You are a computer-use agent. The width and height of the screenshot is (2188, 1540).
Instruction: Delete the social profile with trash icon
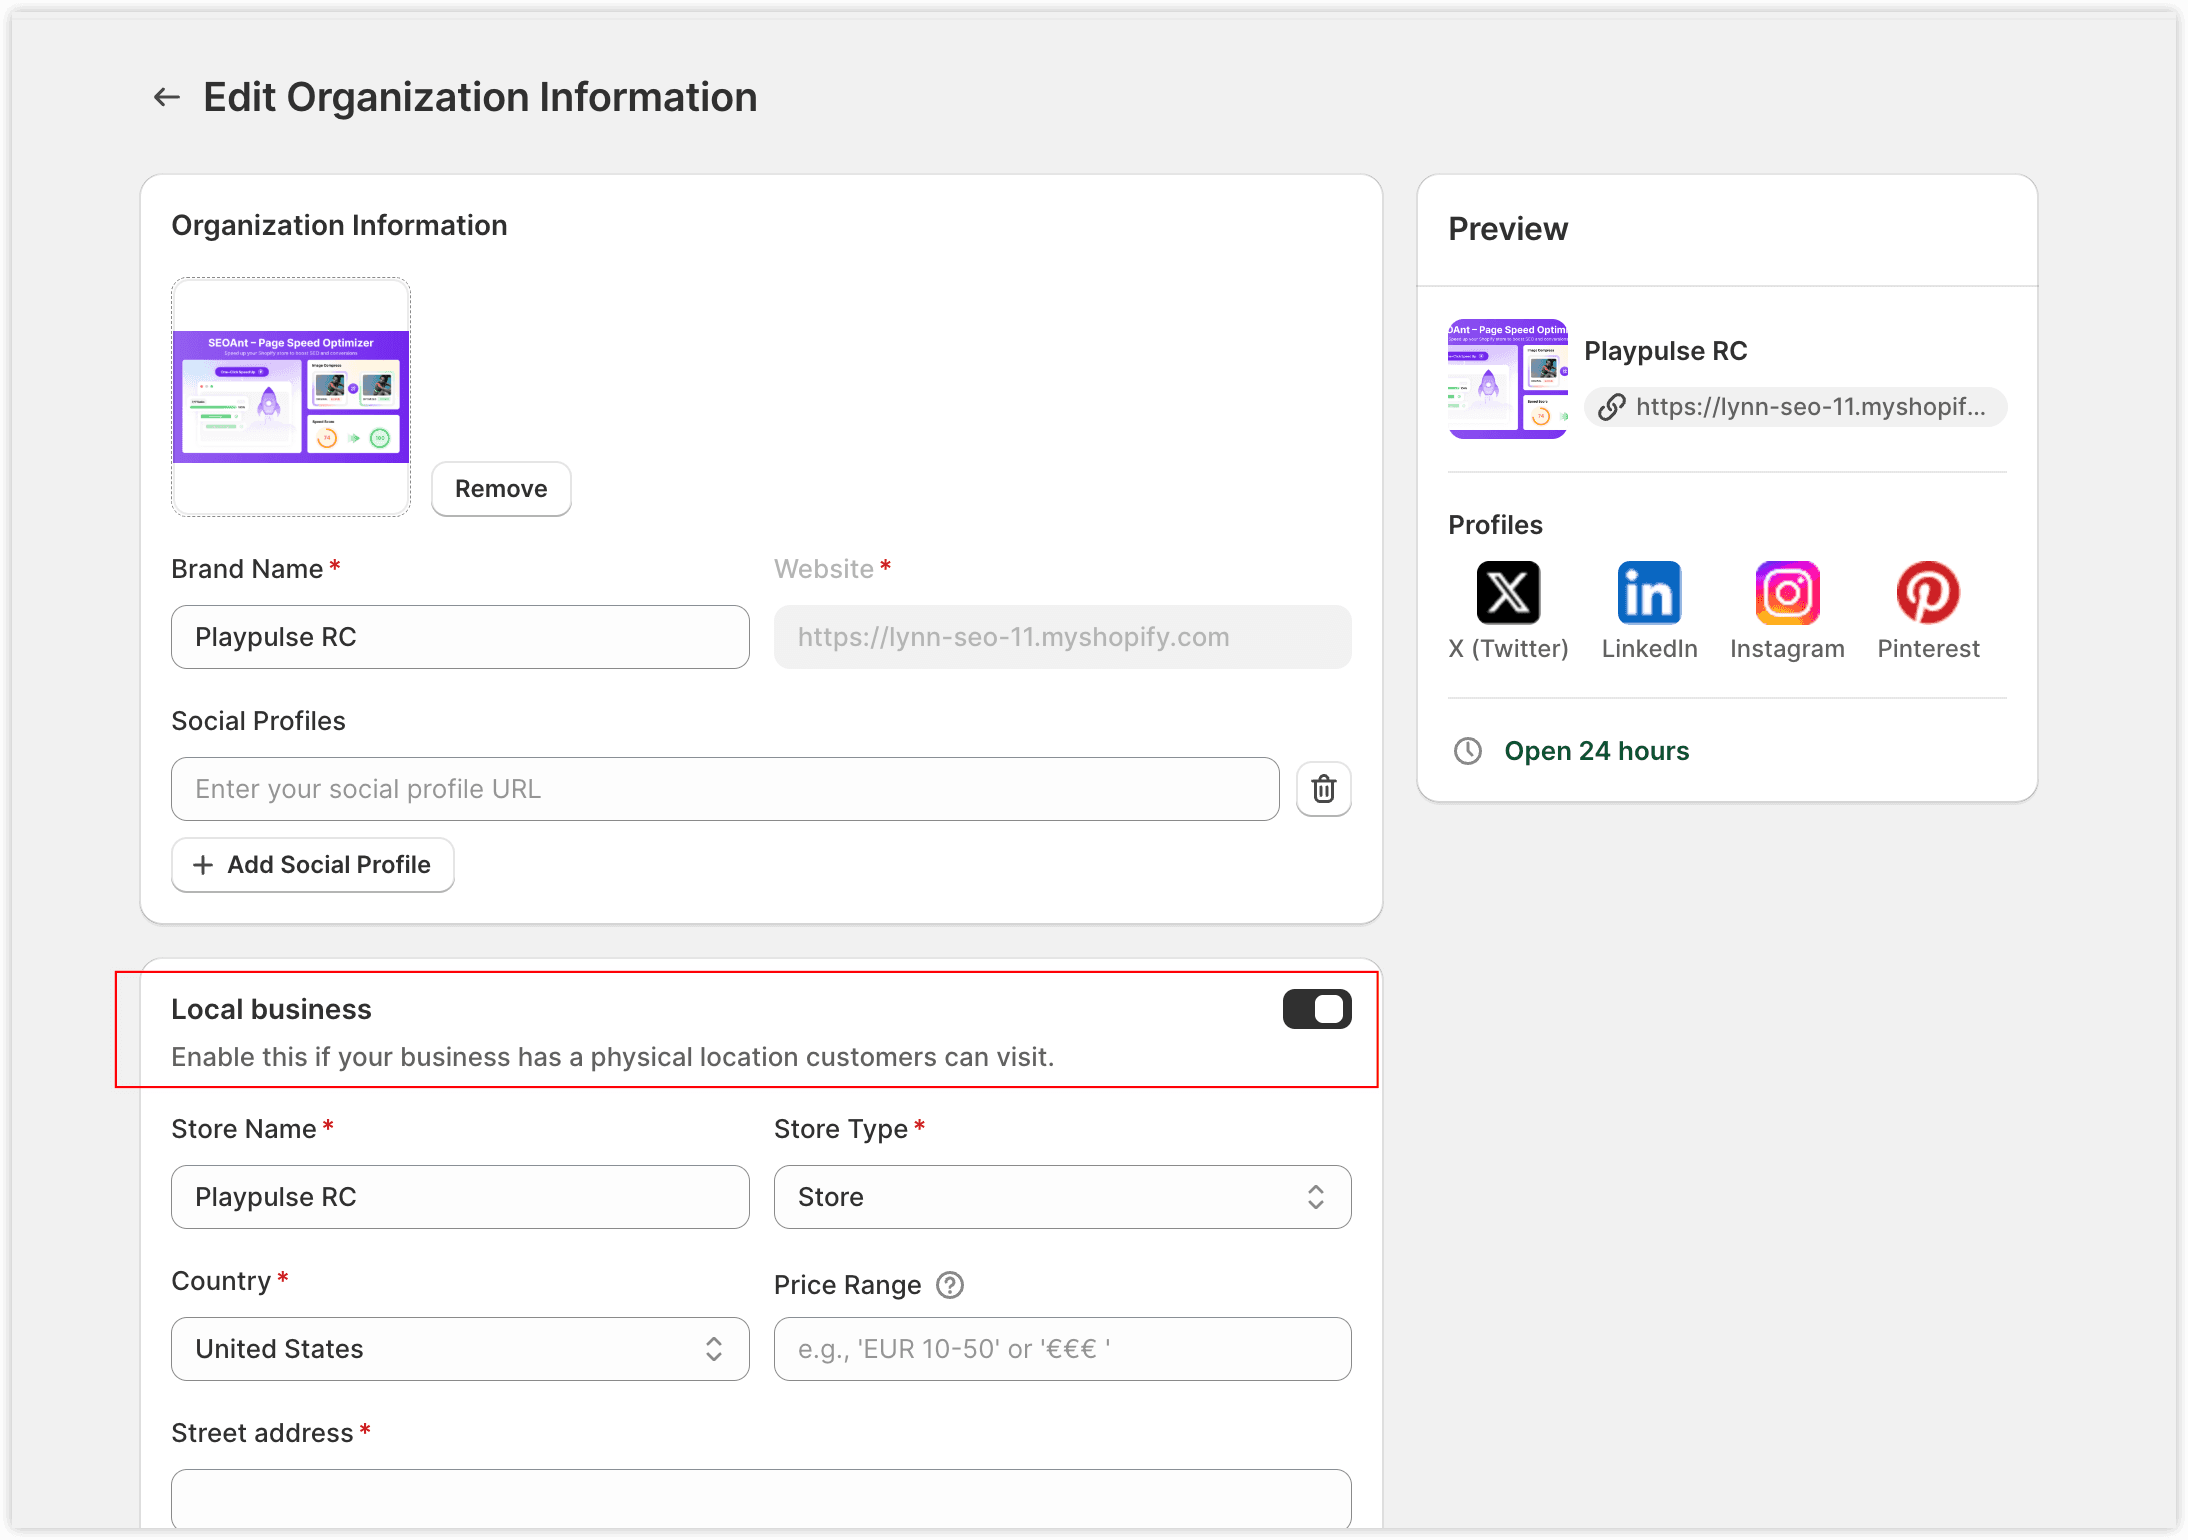click(1323, 789)
